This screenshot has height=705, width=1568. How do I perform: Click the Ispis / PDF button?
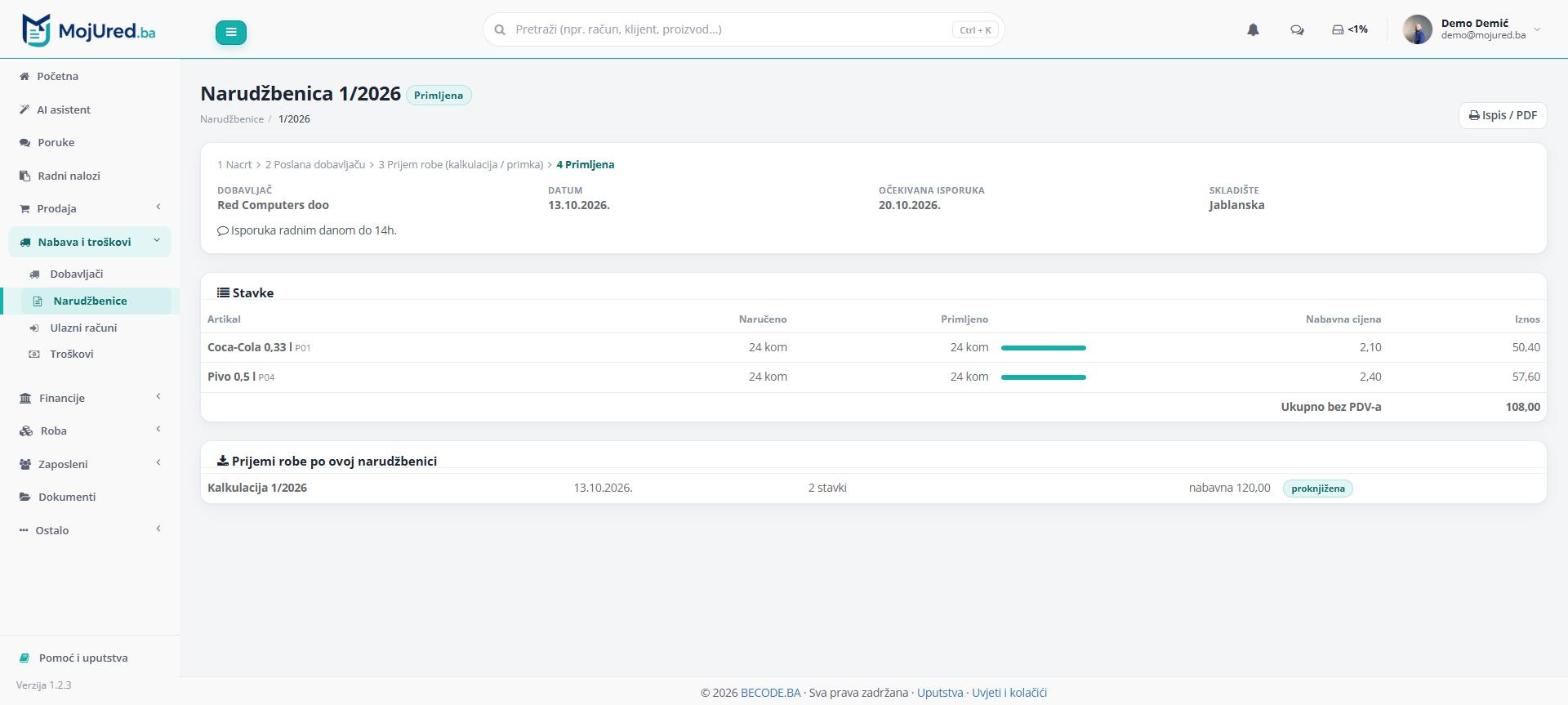tap(1502, 115)
